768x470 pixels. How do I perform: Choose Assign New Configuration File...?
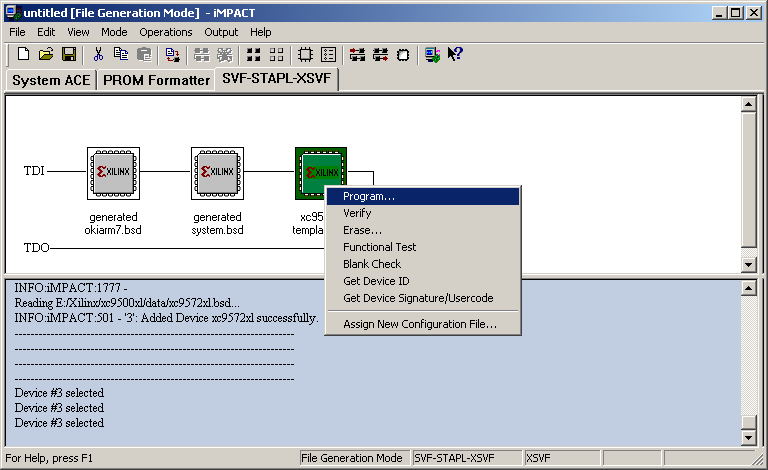coord(423,324)
